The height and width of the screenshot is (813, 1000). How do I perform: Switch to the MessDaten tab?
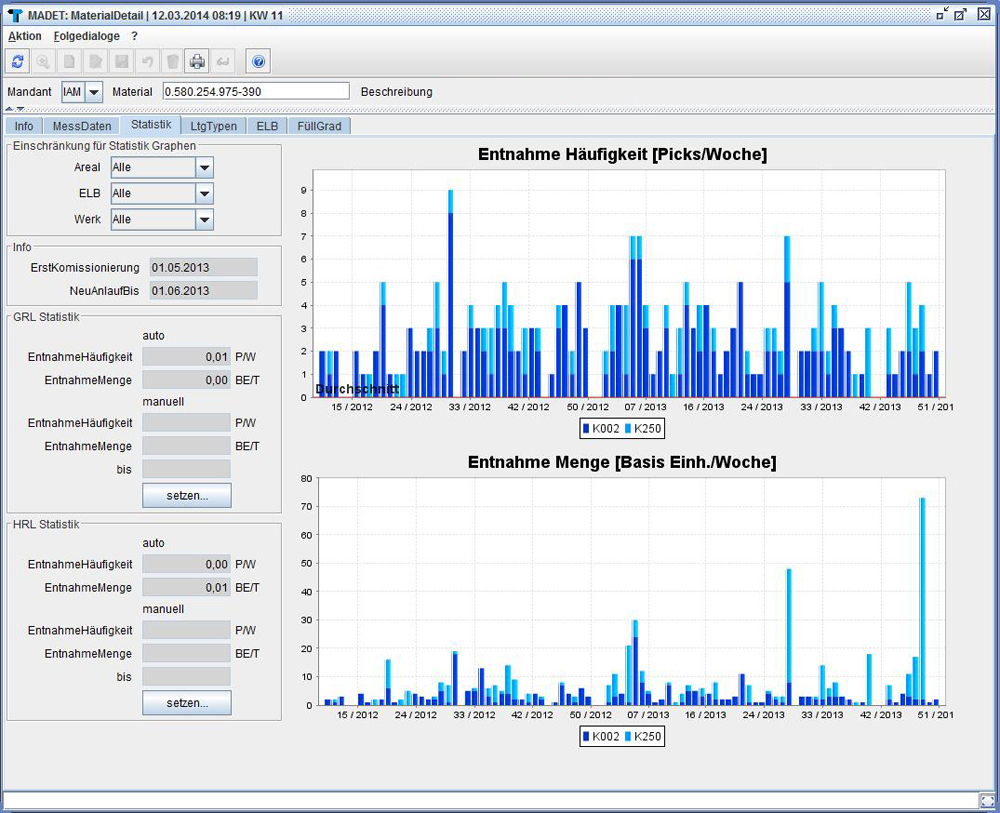point(82,126)
